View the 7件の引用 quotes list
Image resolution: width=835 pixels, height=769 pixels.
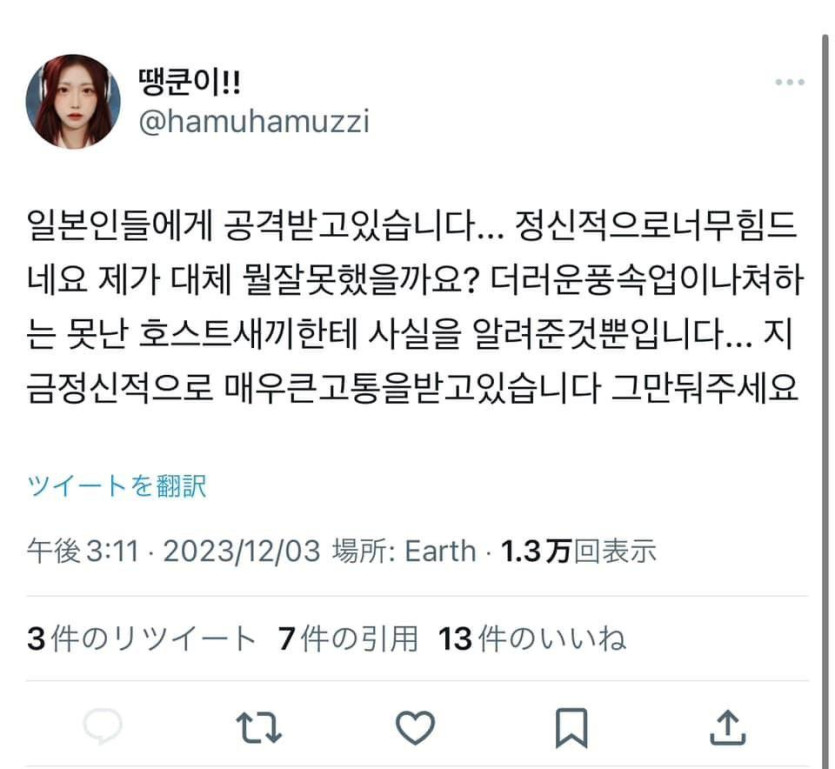click(x=348, y=639)
